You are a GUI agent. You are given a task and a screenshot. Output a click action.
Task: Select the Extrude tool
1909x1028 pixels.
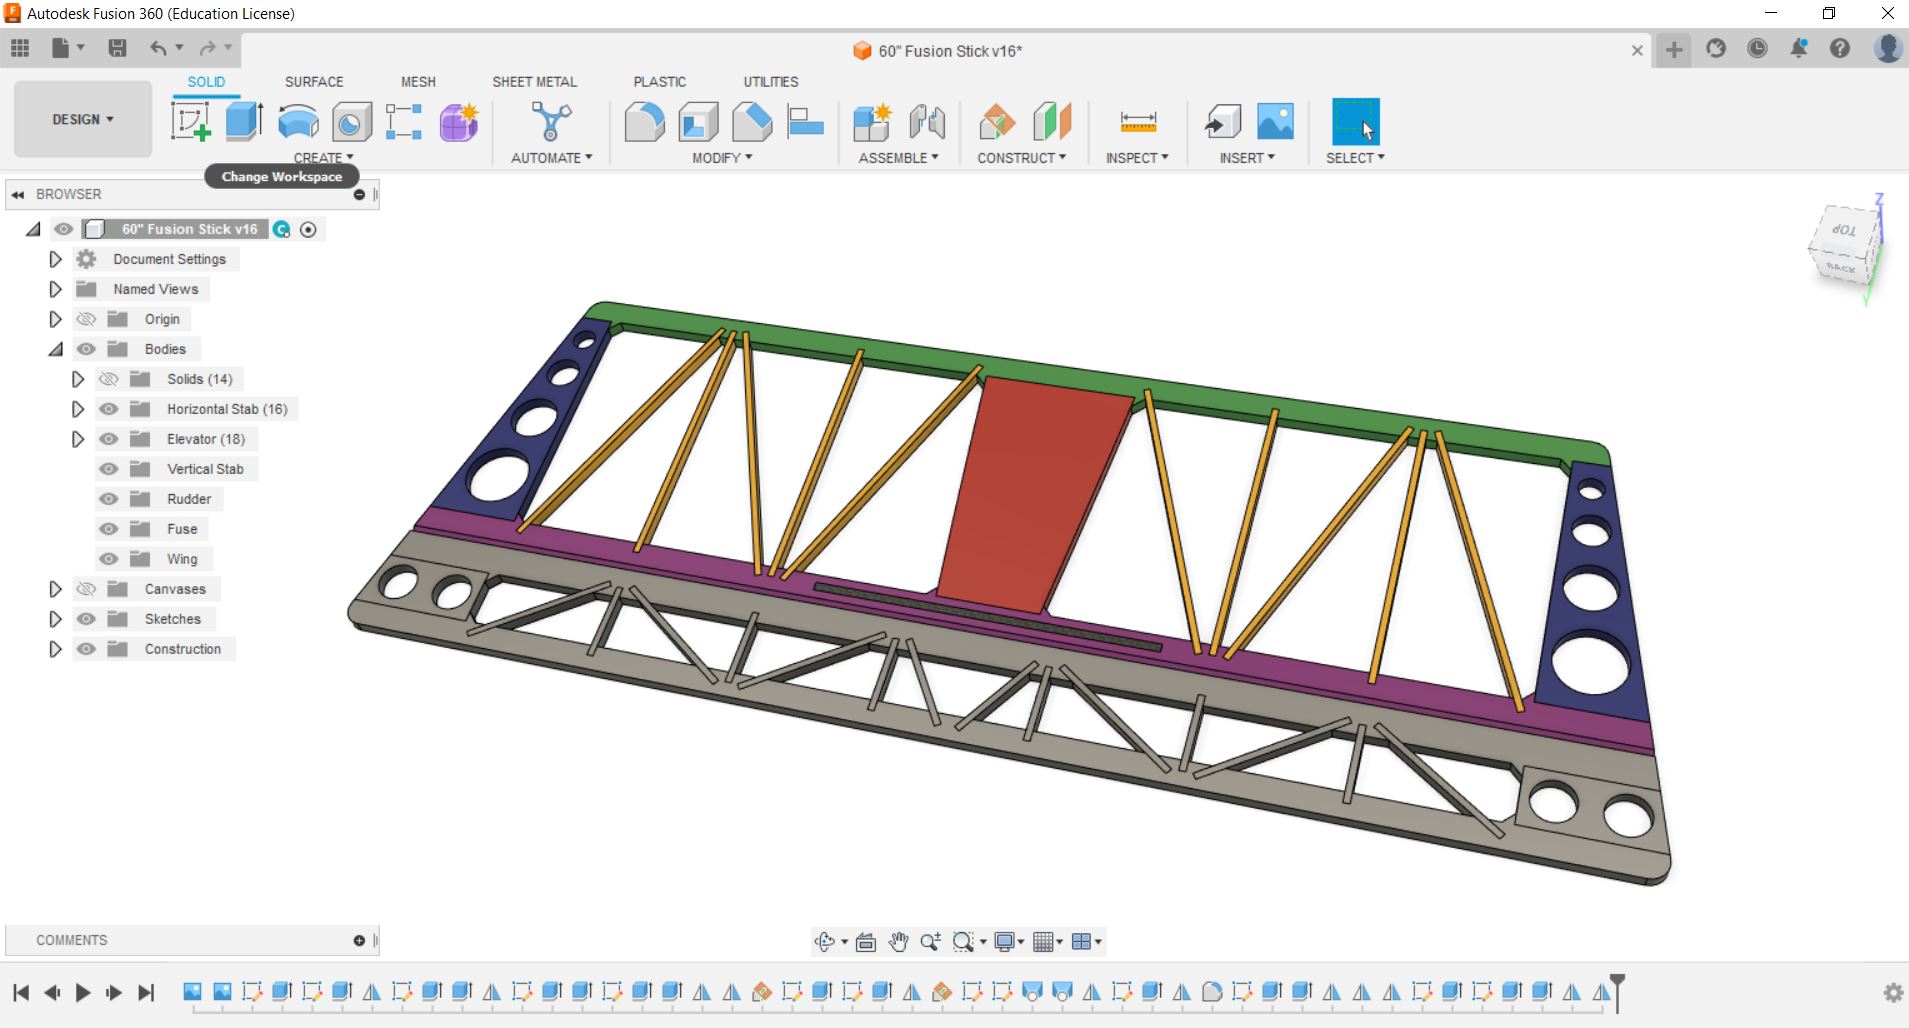tap(243, 122)
